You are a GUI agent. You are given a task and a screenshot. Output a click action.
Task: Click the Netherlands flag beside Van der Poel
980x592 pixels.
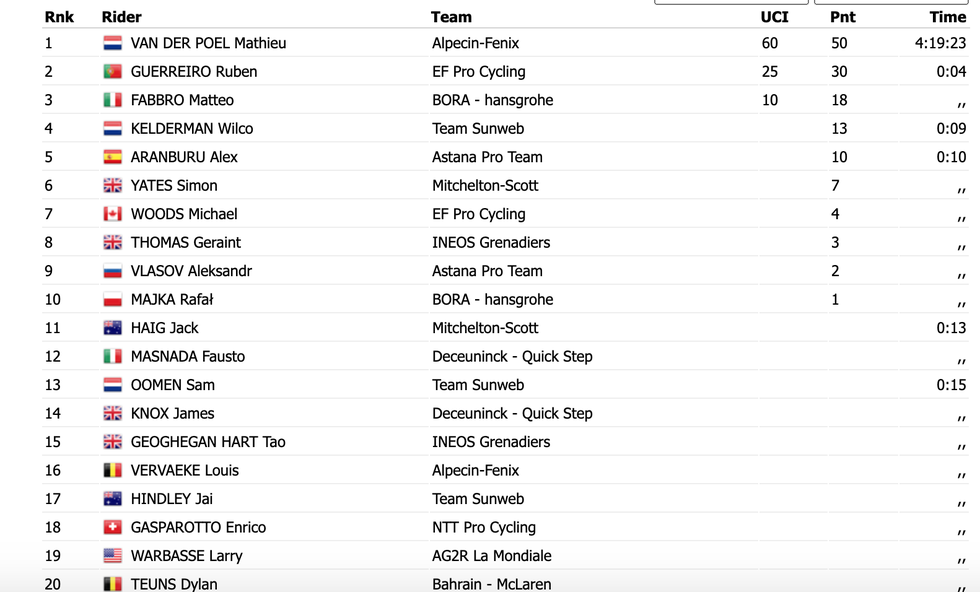(x=112, y=43)
